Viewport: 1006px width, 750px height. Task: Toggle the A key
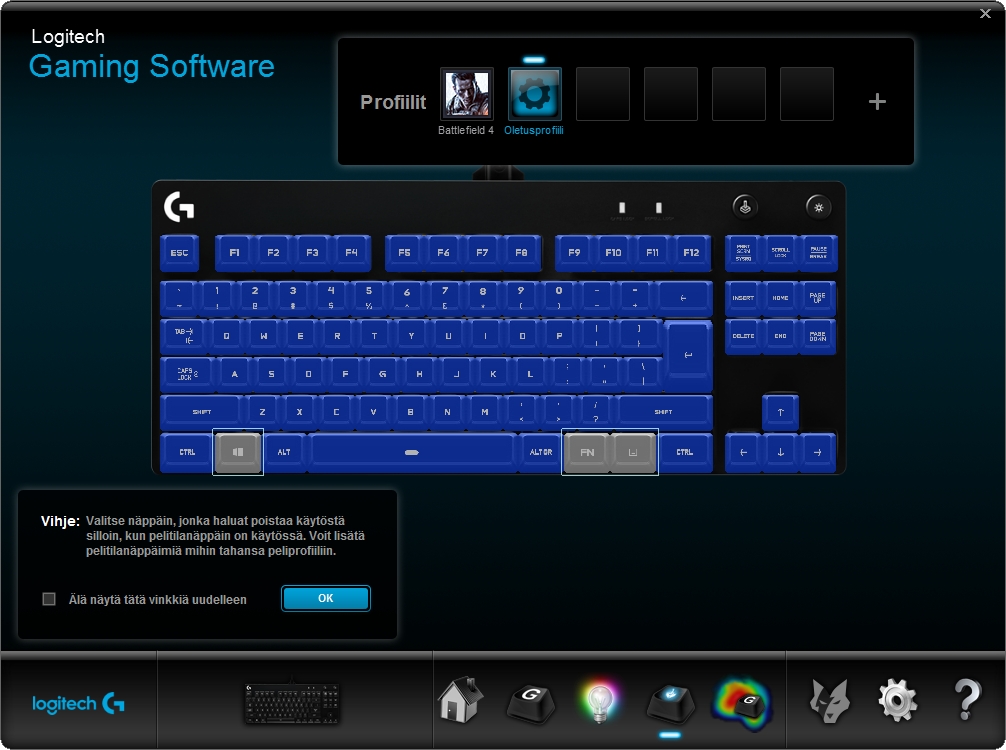coord(235,374)
